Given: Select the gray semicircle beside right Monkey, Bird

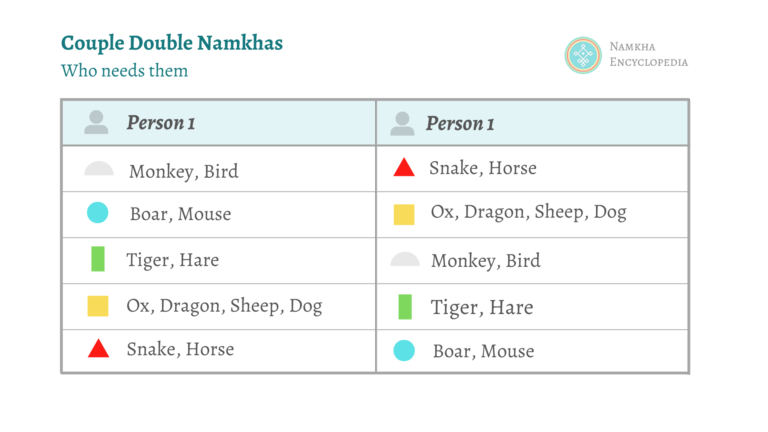Looking at the screenshot, I should pos(405,259).
